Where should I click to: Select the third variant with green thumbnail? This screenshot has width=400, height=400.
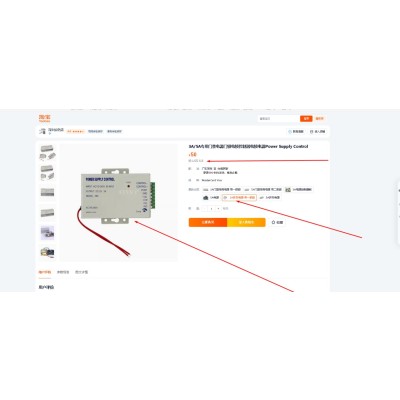(299, 190)
